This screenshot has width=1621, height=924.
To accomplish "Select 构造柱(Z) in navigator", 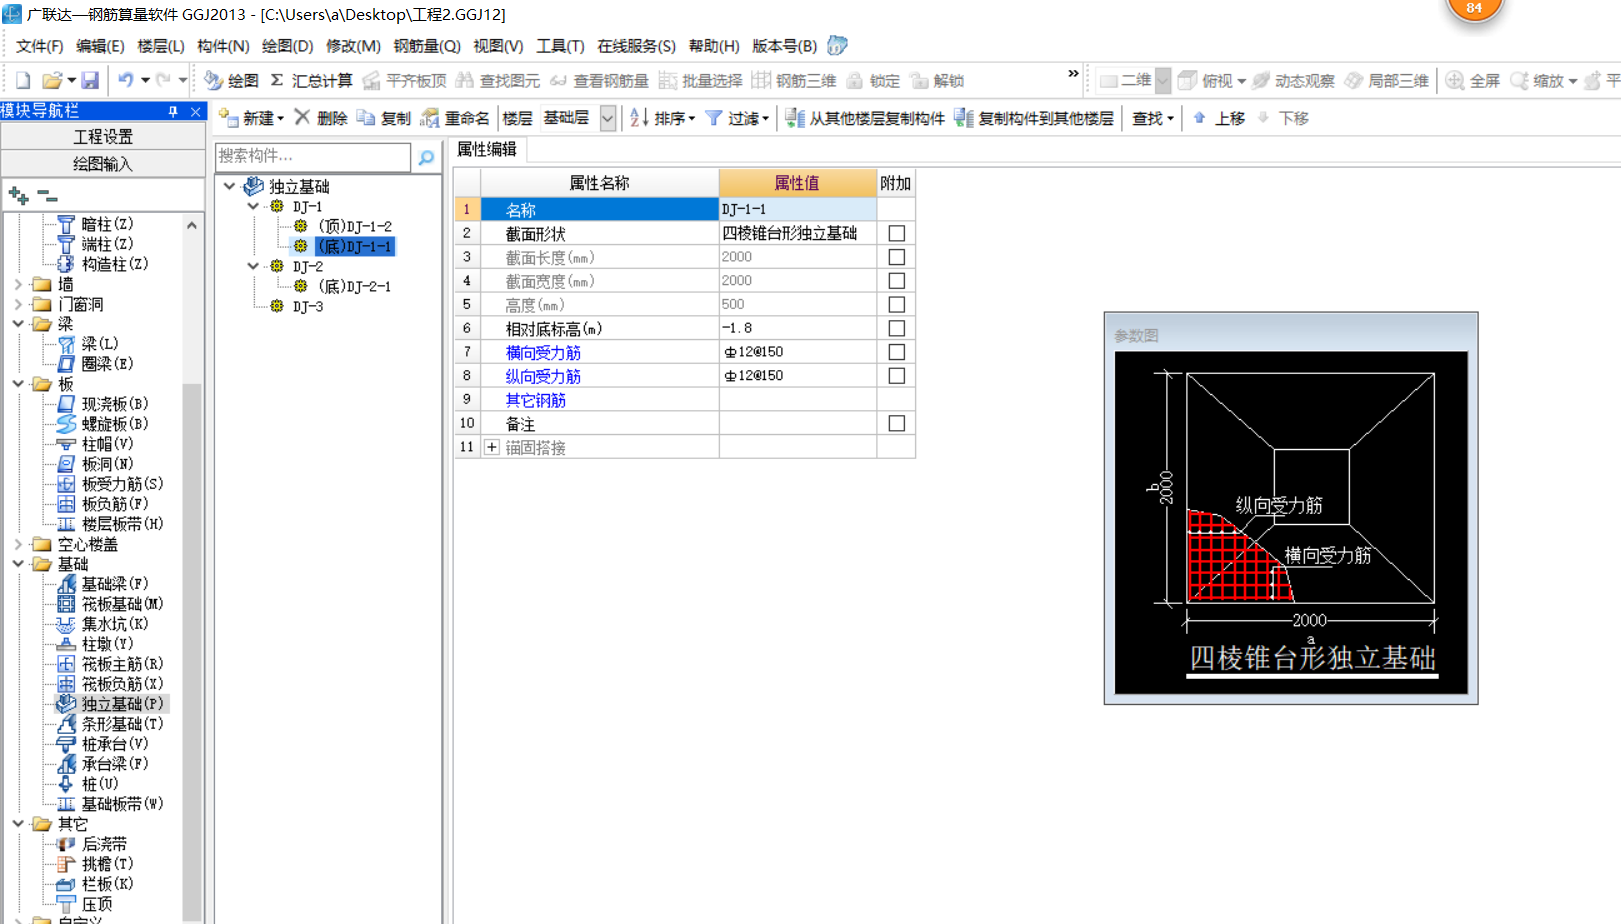I will tap(115, 264).
